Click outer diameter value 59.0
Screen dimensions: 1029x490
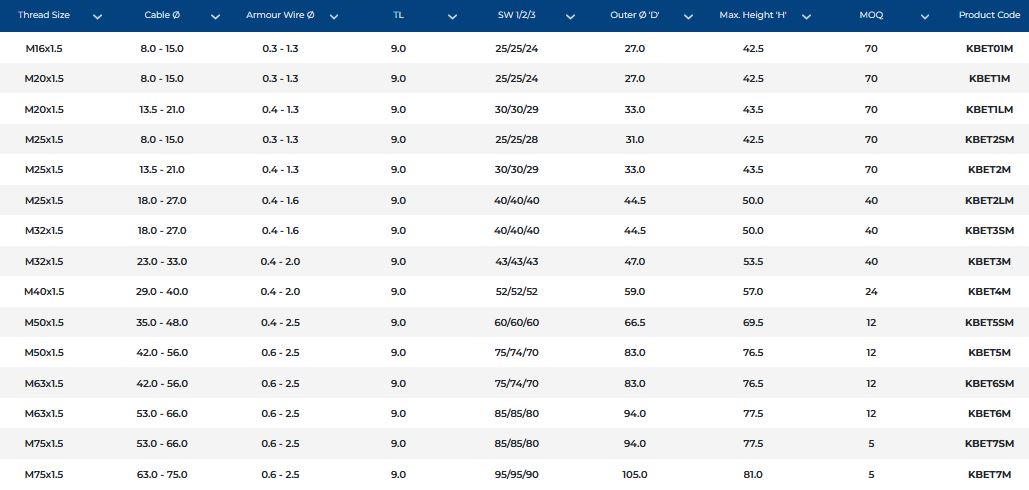tap(635, 292)
